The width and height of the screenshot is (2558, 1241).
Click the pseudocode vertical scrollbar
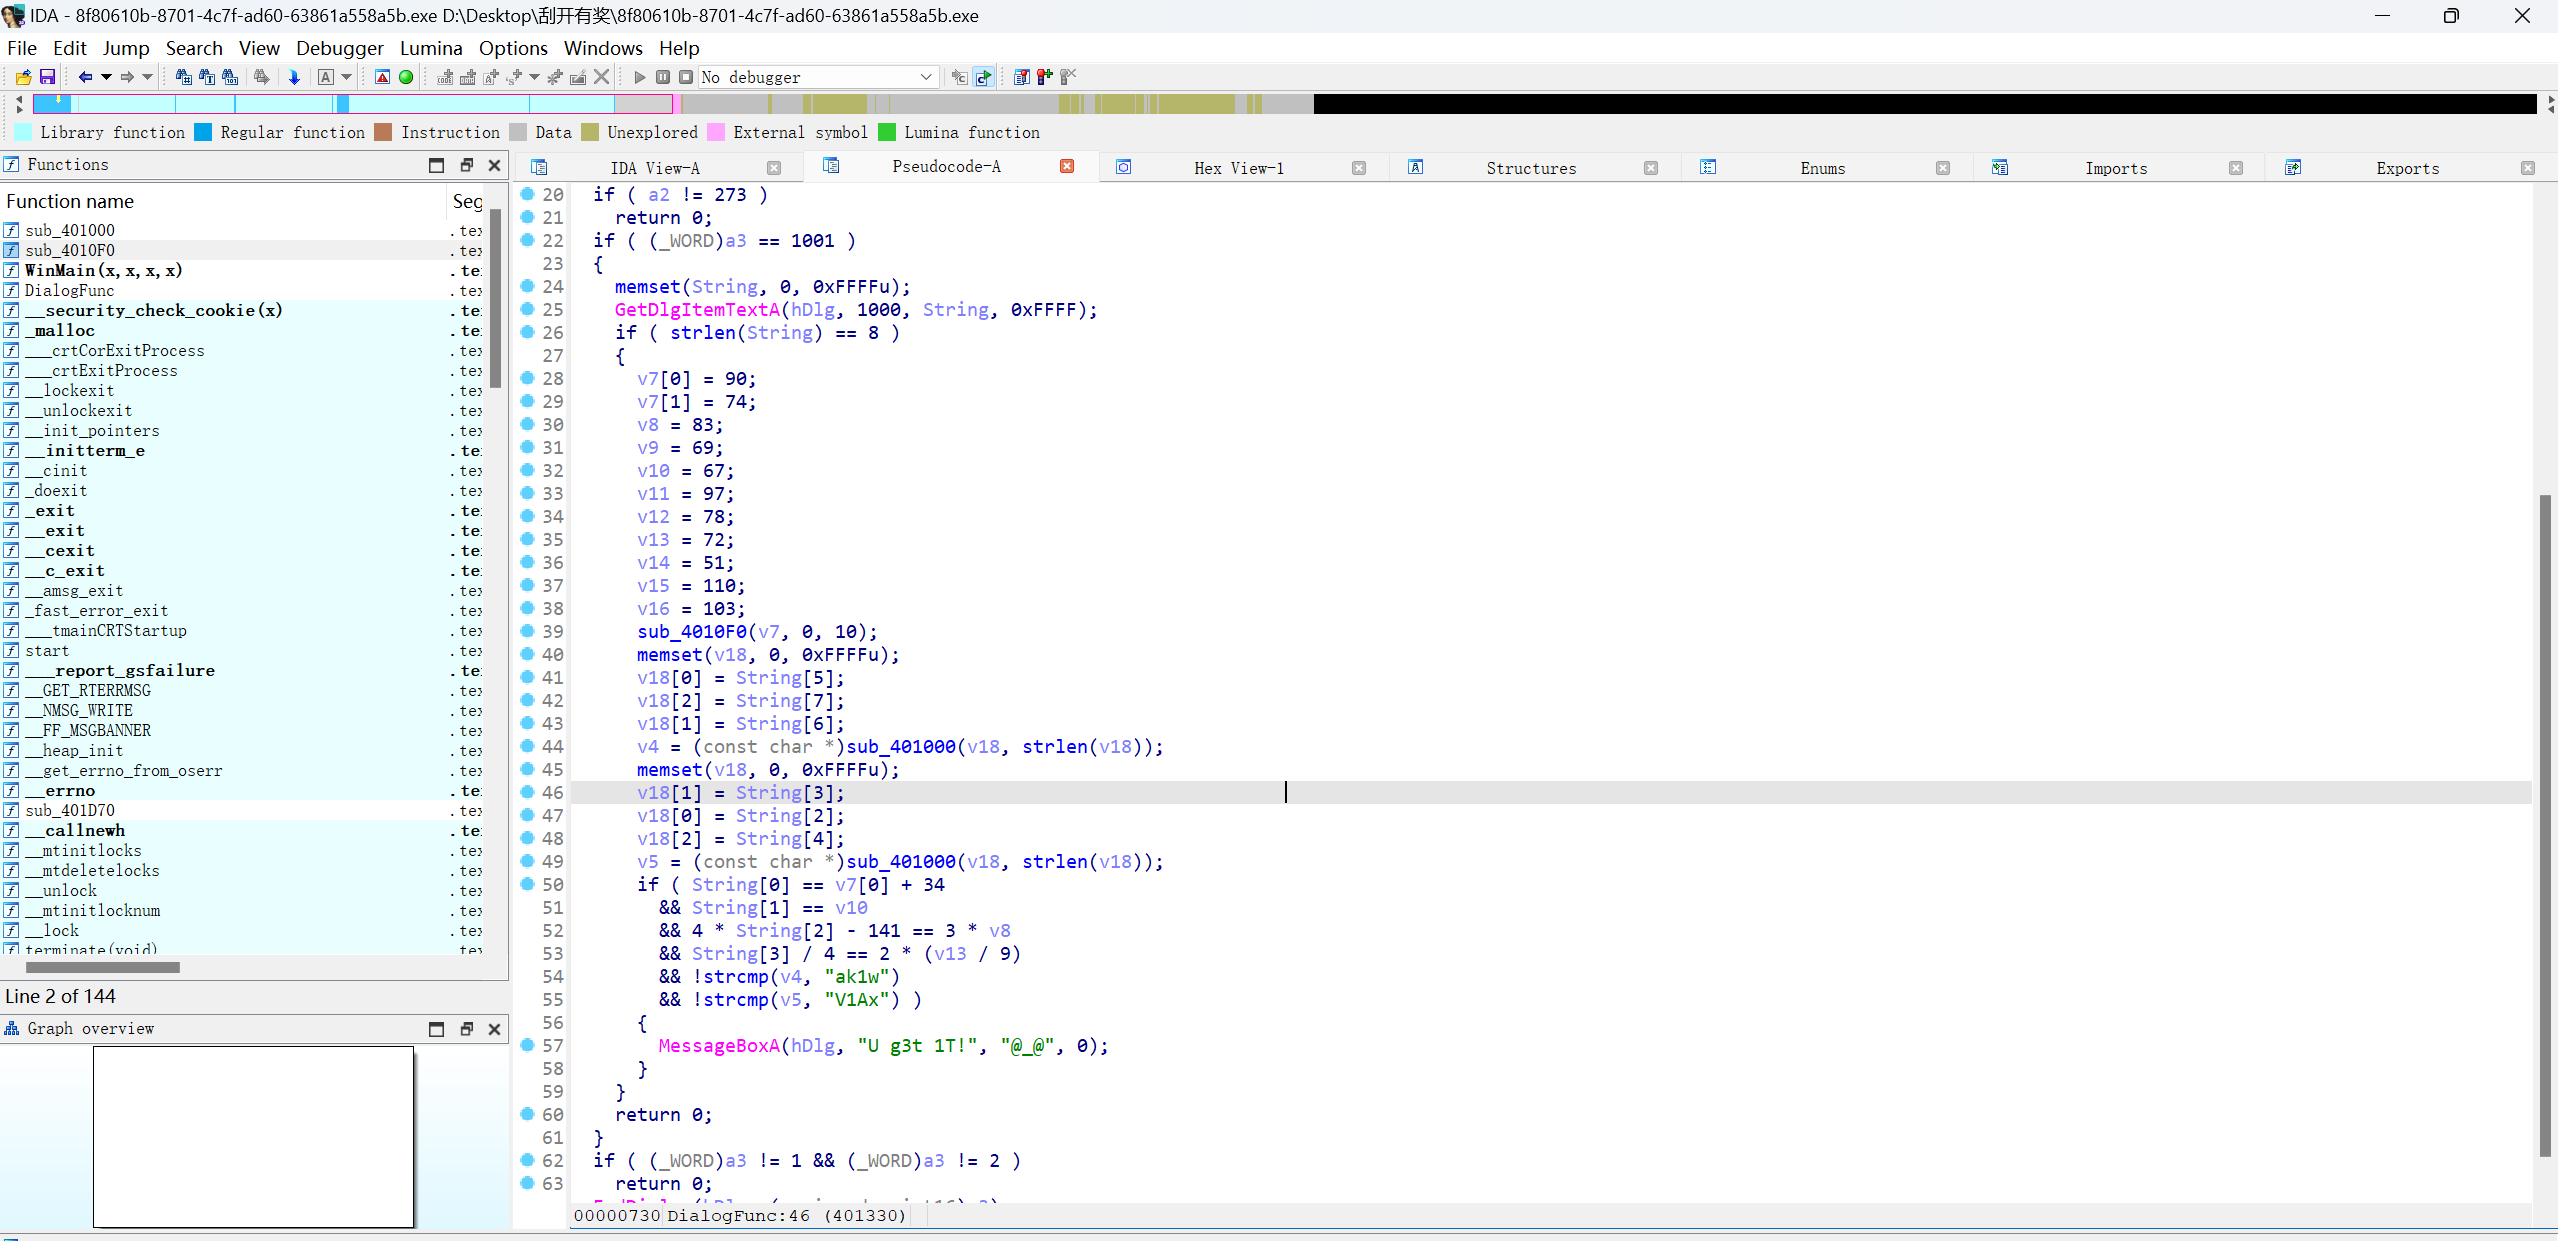pos(2545,826)
